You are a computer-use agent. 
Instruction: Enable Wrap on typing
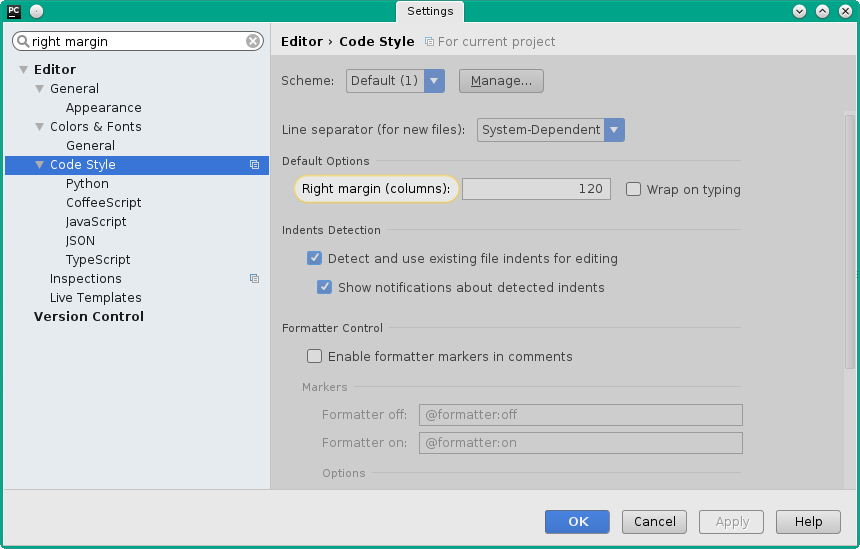[633, 189]
